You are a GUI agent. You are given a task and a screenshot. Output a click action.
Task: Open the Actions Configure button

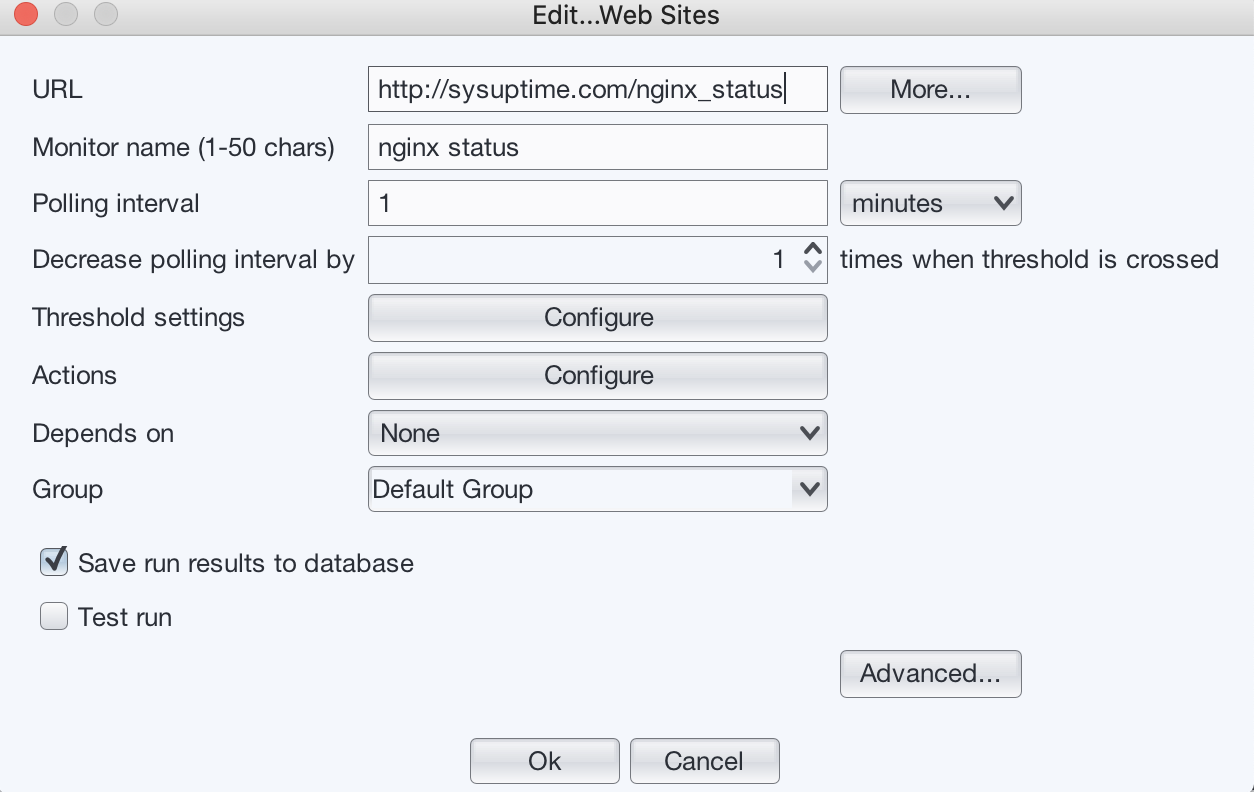coord(597,376)
